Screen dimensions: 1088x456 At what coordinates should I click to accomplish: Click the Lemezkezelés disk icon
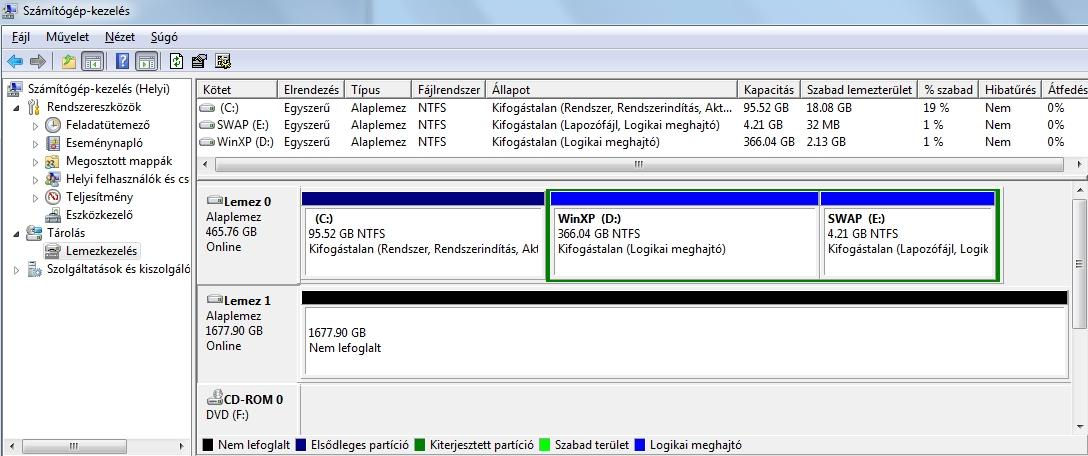pos(53,251)
